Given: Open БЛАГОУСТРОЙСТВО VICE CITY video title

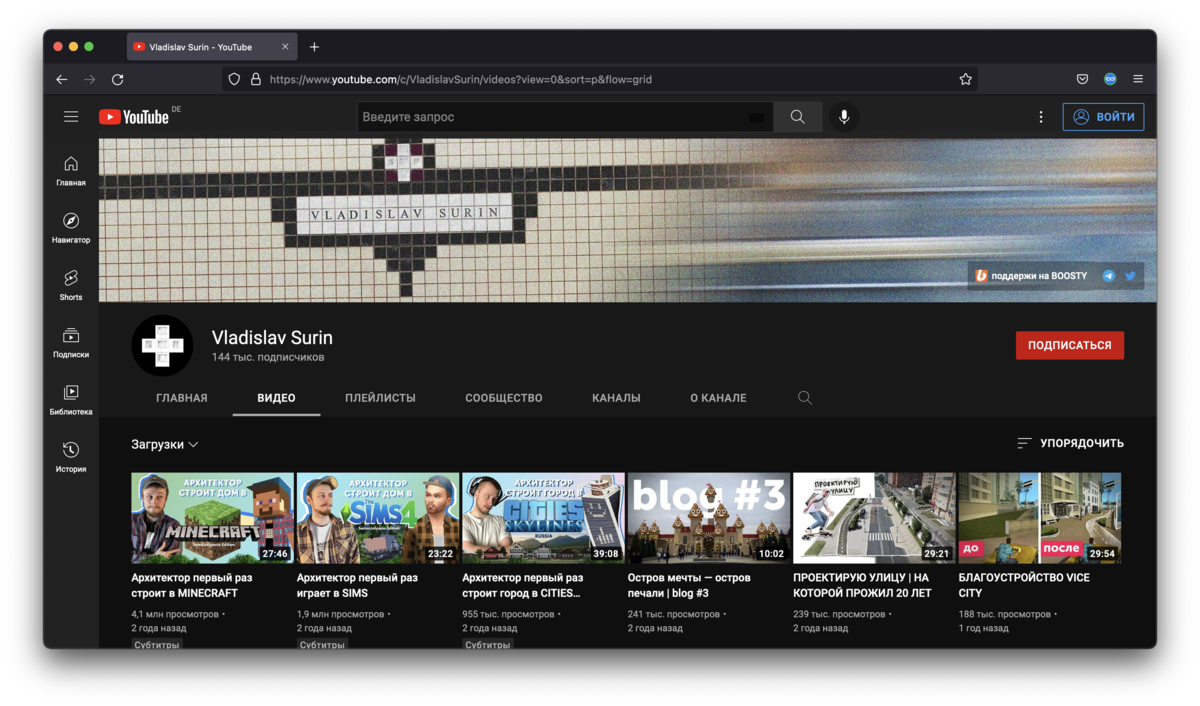Looking at the screenshot, I should (1025, 585).
